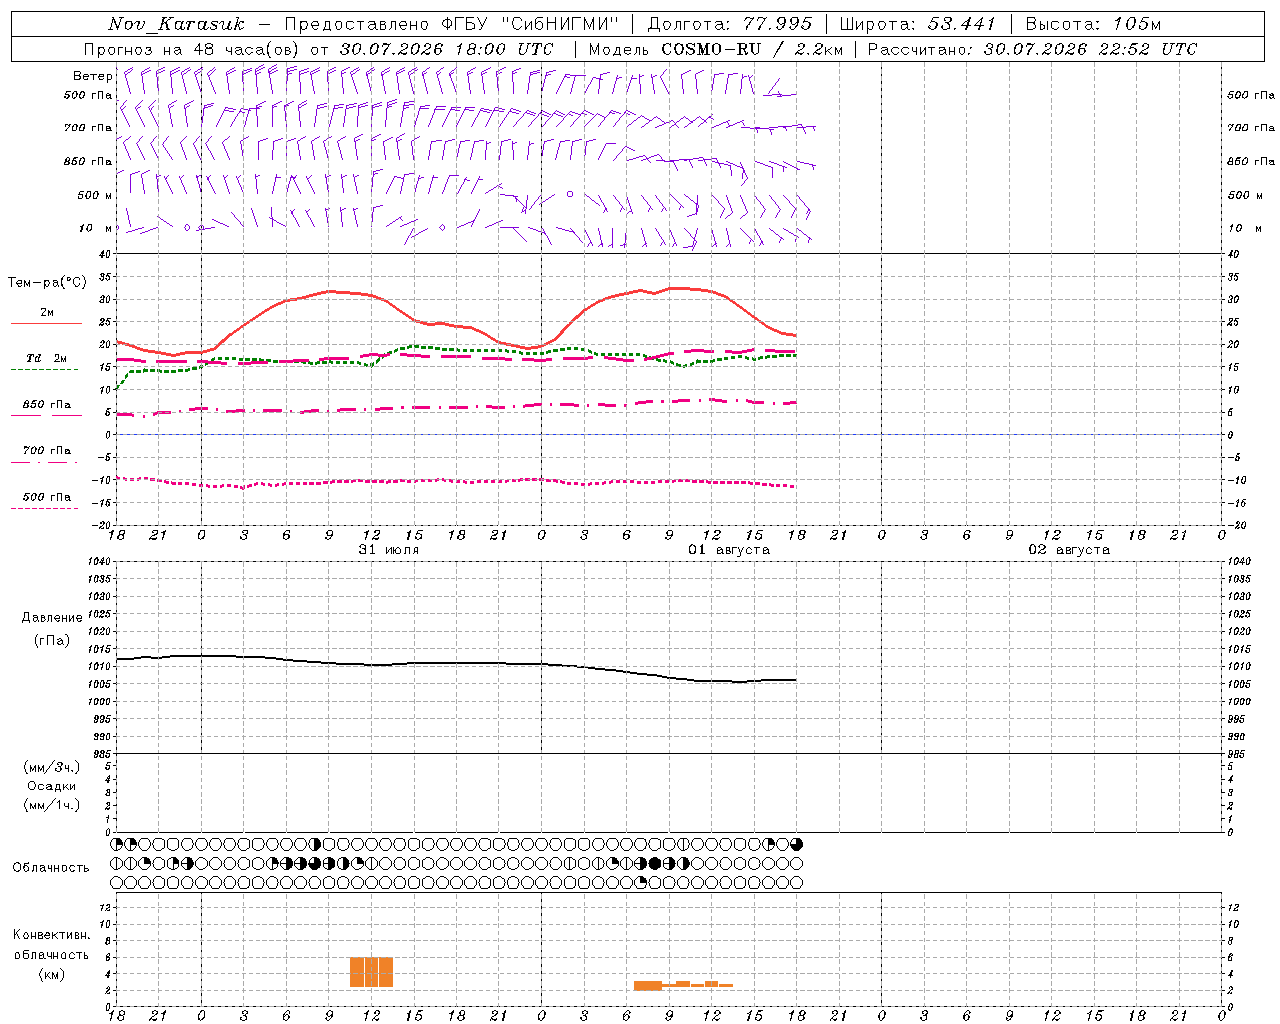Click the Высота: 105м header field
Viewport: 1280px width, 1024px height.
pos(1093,24)
